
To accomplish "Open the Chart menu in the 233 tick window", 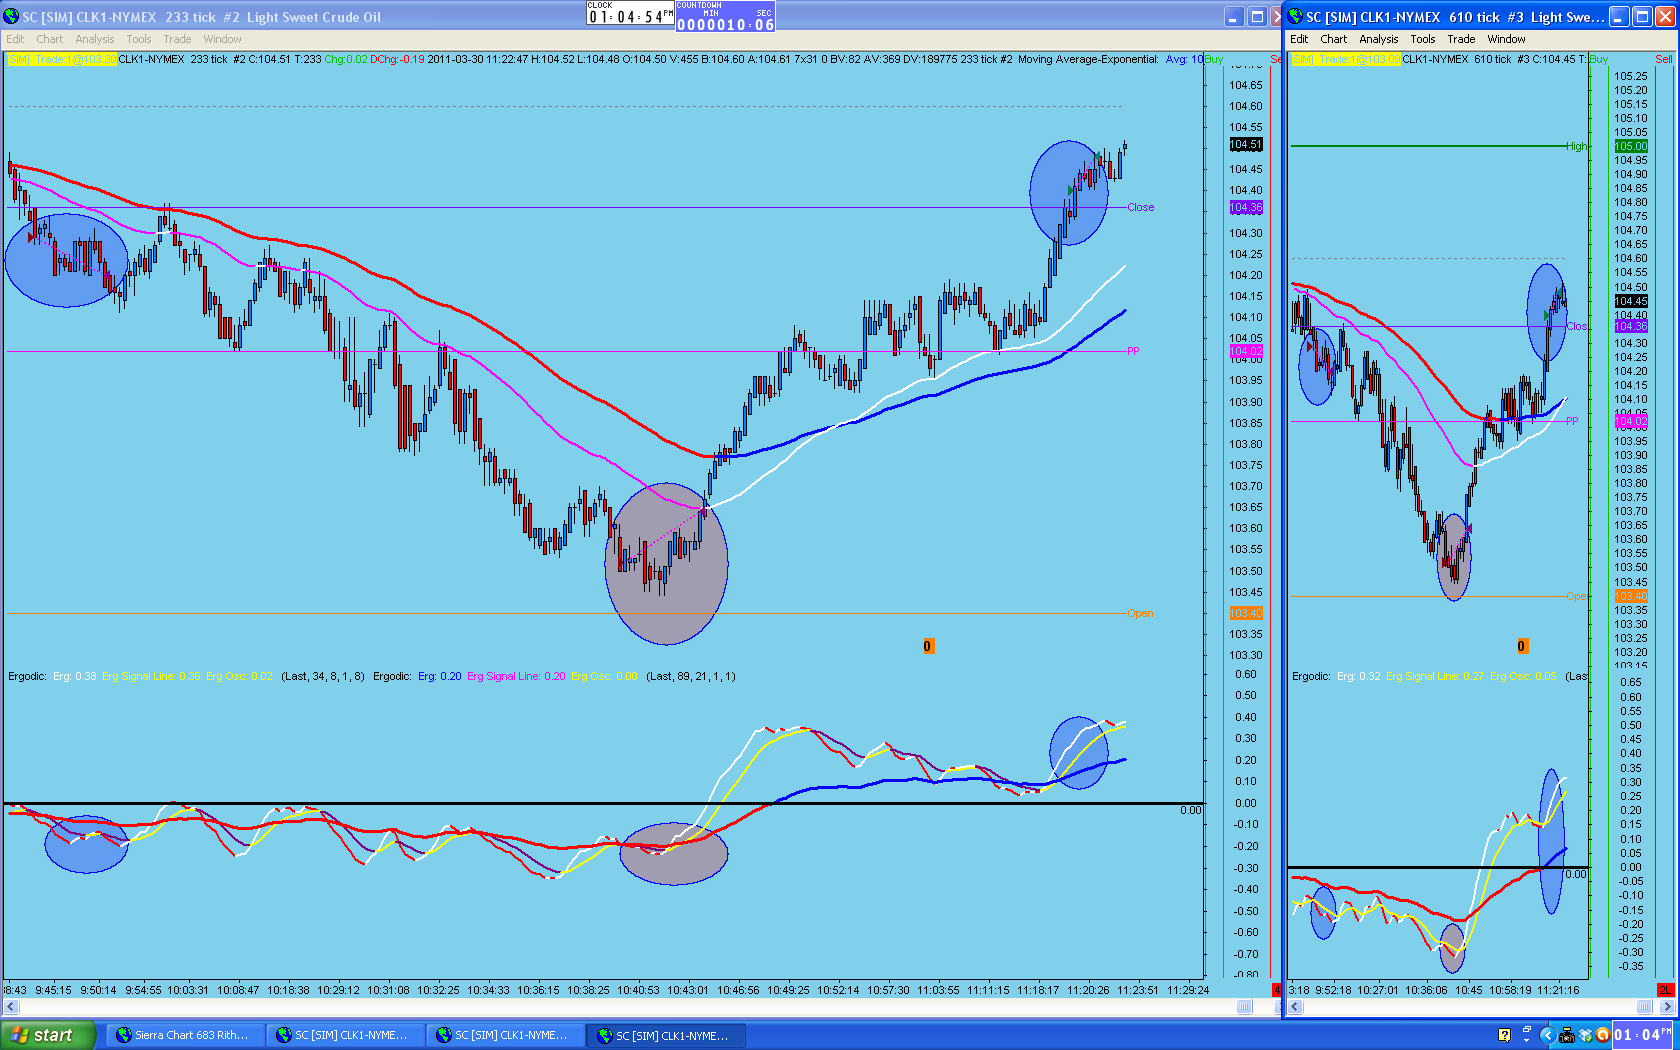I will (50, 39).
